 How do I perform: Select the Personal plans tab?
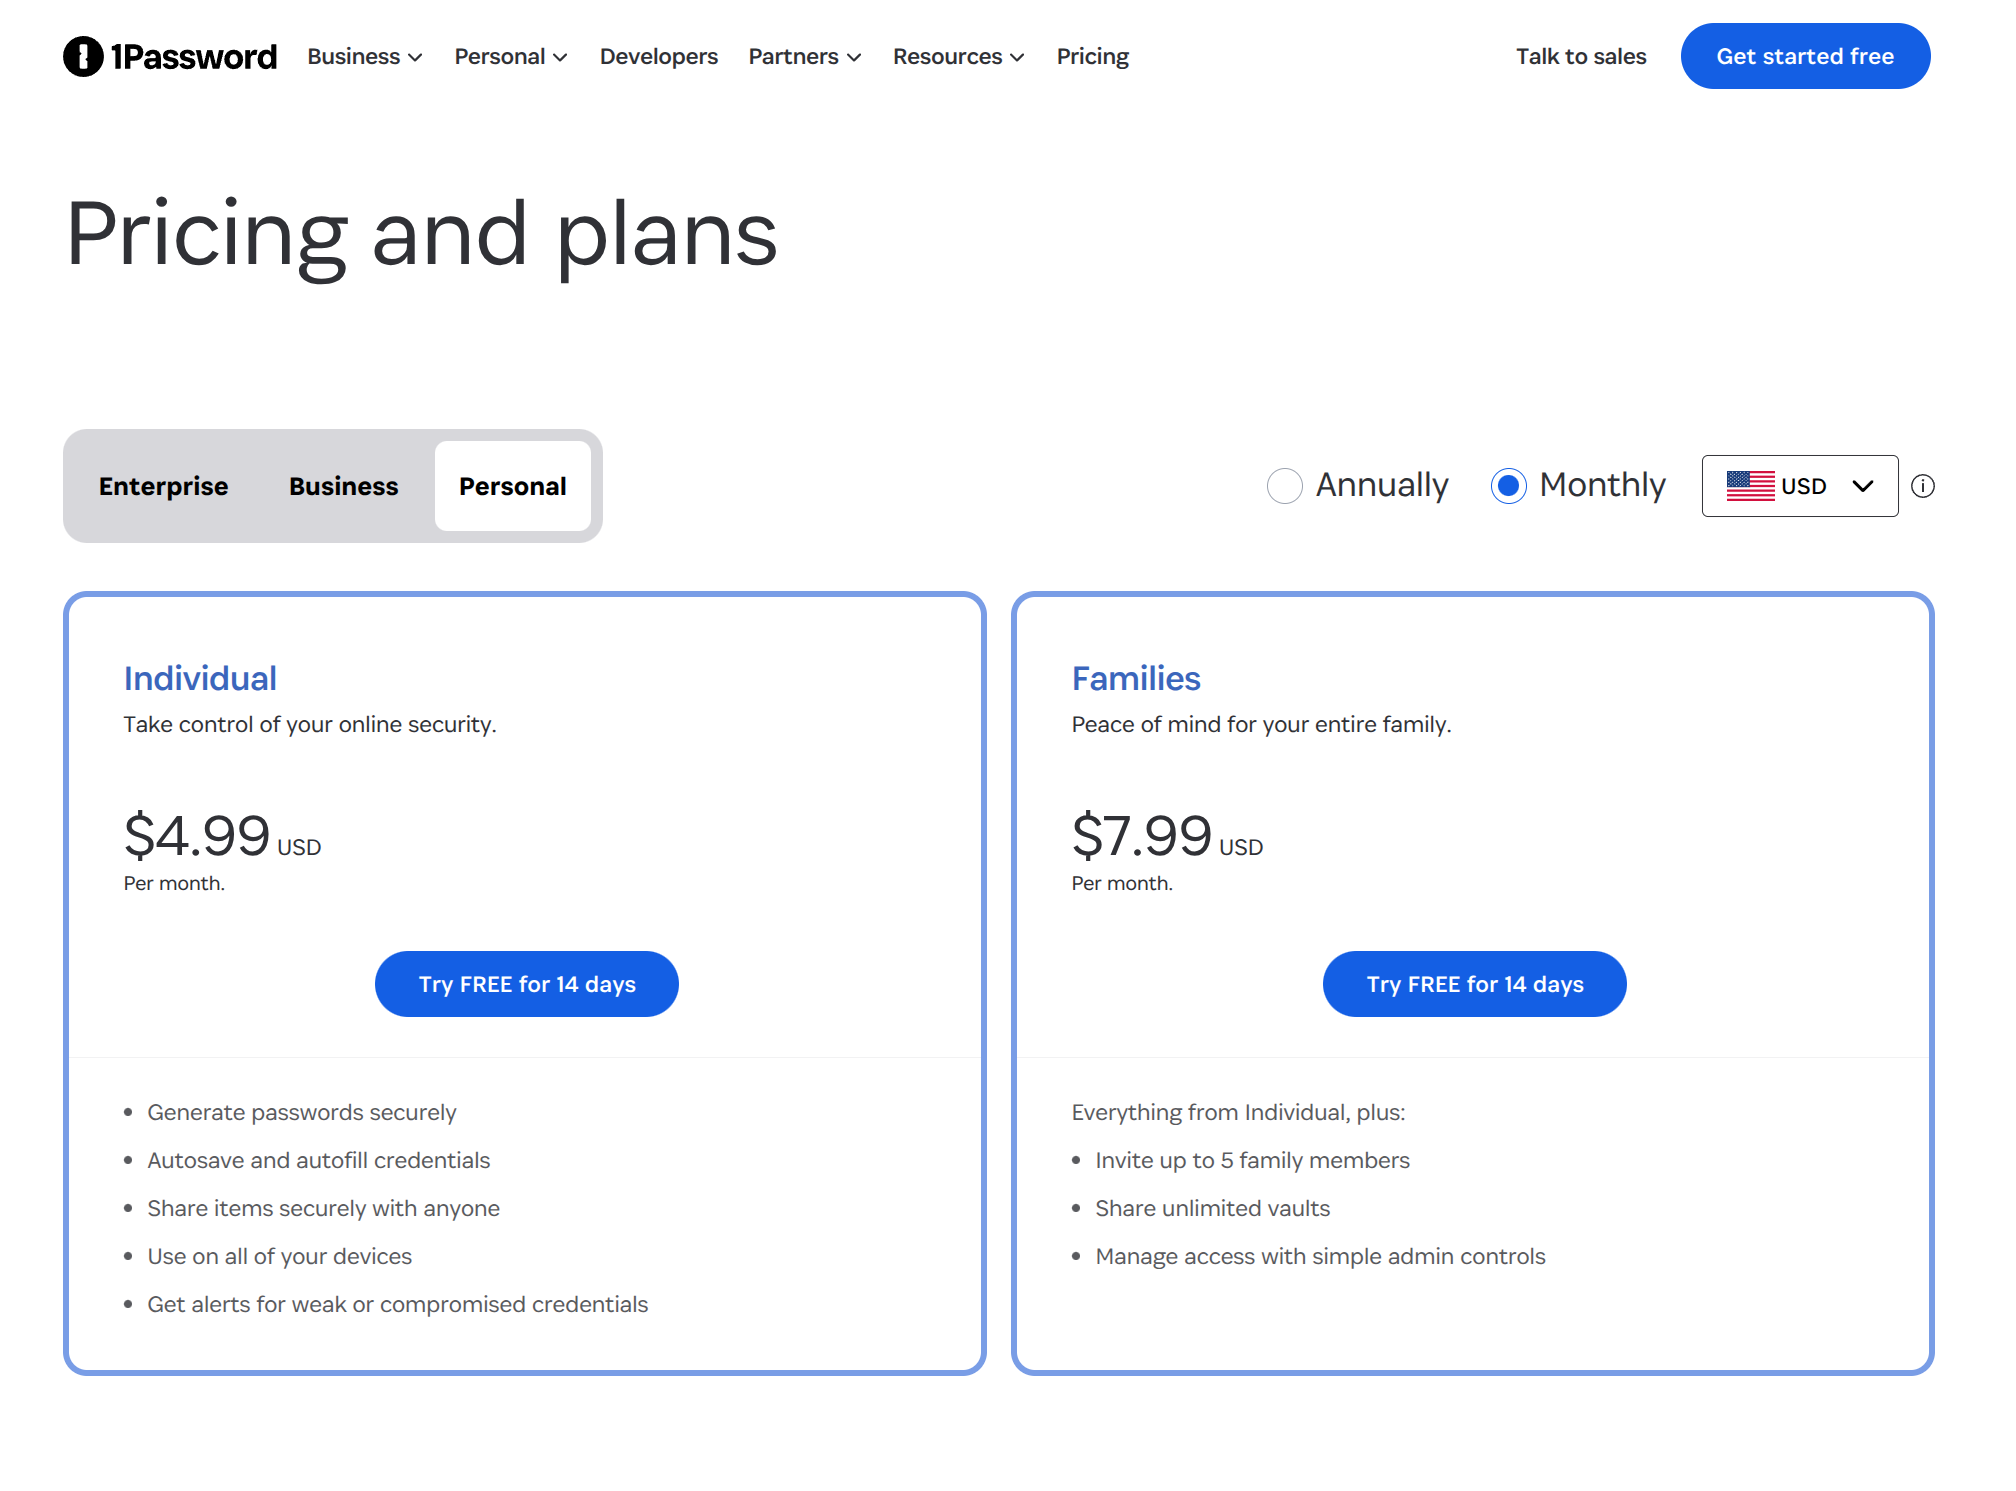click(x=512, y=486)
